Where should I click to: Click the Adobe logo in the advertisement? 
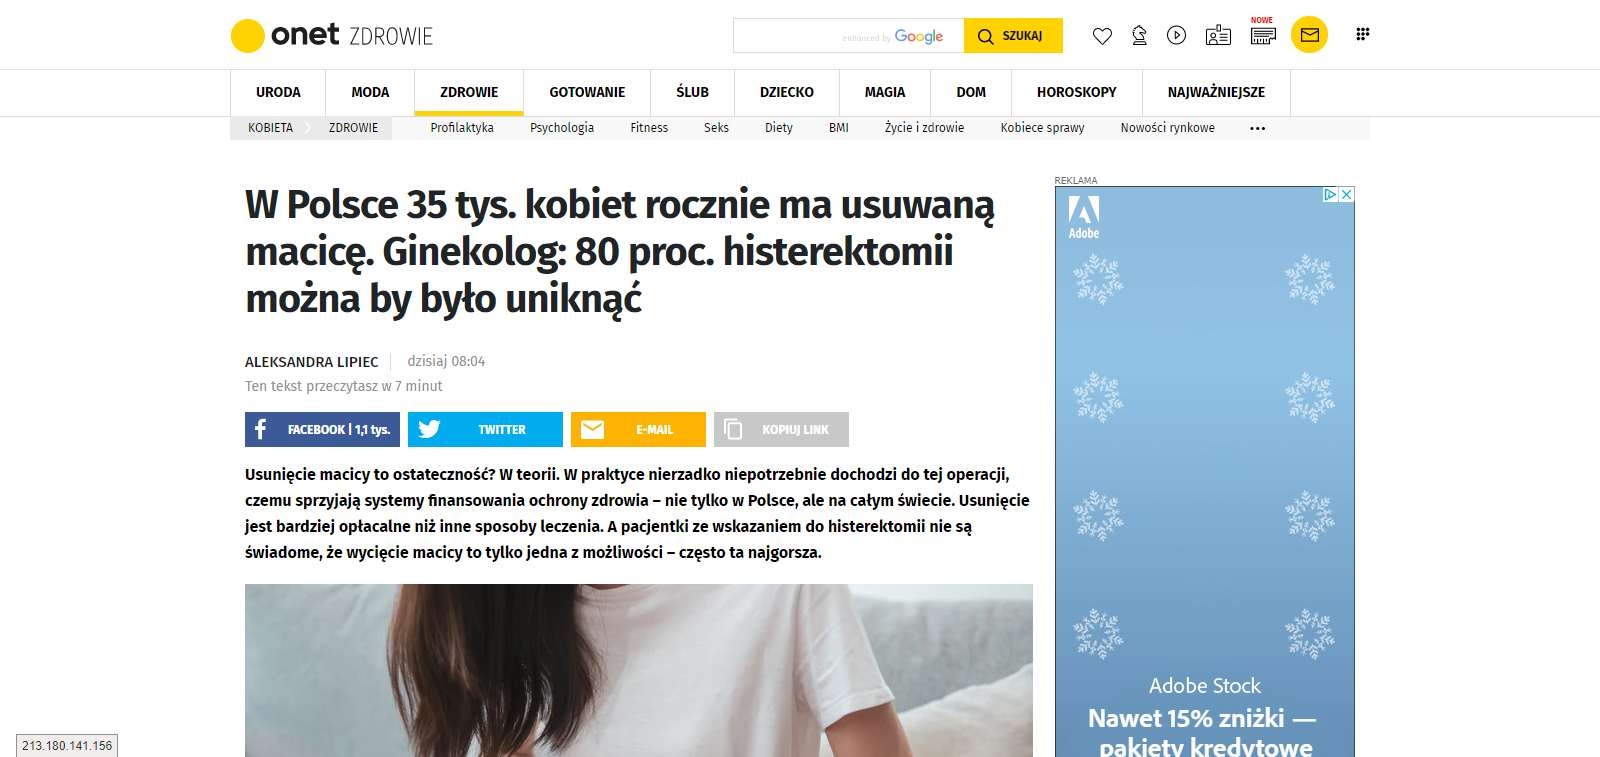click(x=1084, y=217)
